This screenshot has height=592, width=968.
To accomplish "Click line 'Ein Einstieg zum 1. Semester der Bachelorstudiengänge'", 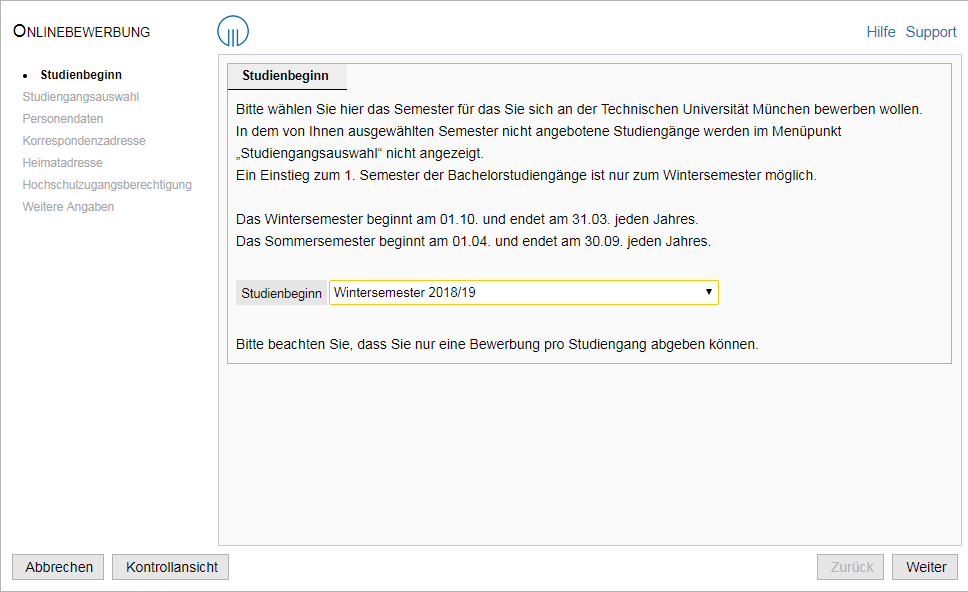I will [x=412, y=175].
